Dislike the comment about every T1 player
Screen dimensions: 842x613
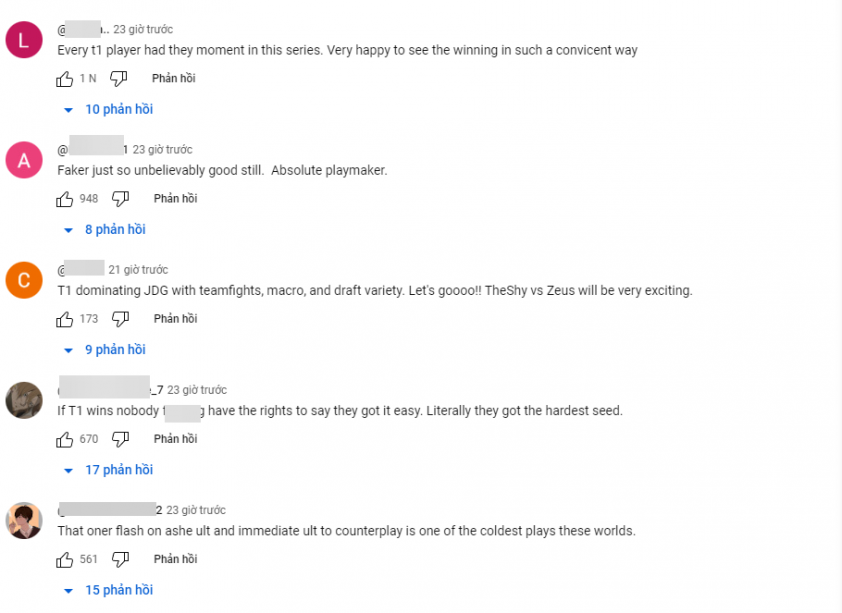119,79
